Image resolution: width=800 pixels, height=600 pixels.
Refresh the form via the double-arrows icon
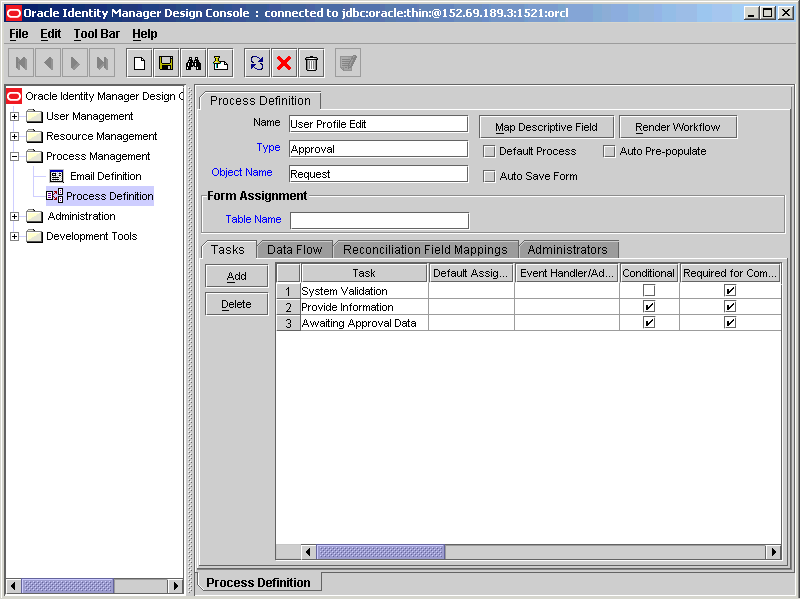click(256, 62)
